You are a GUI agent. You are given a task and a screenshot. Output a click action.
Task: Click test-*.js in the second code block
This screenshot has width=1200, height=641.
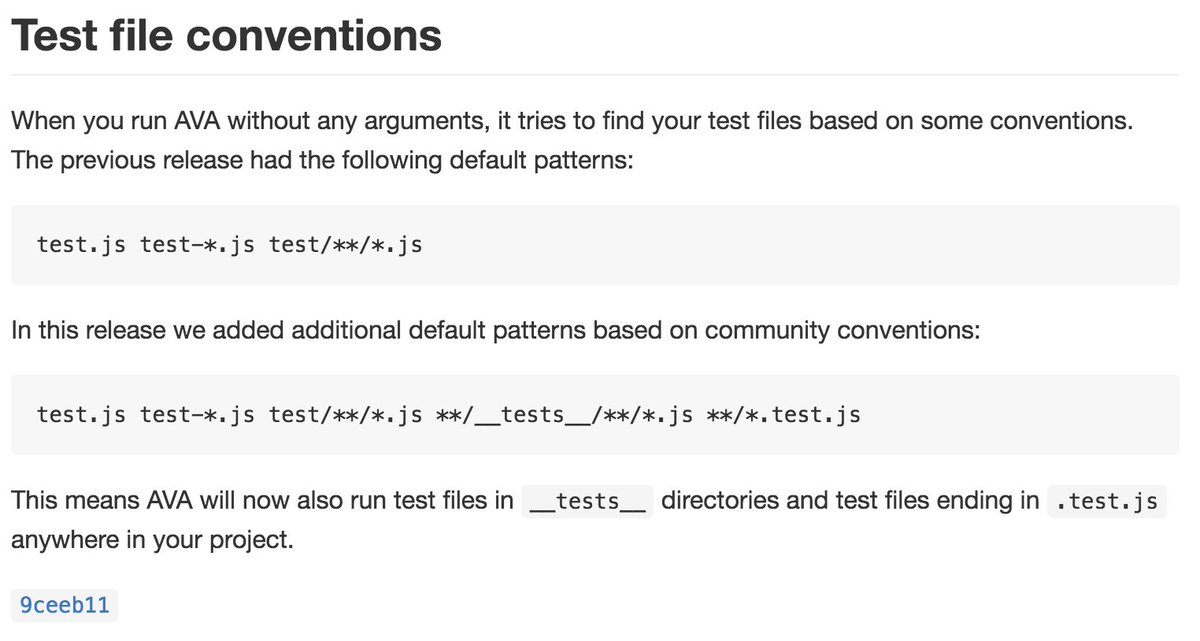click(197, 414)
